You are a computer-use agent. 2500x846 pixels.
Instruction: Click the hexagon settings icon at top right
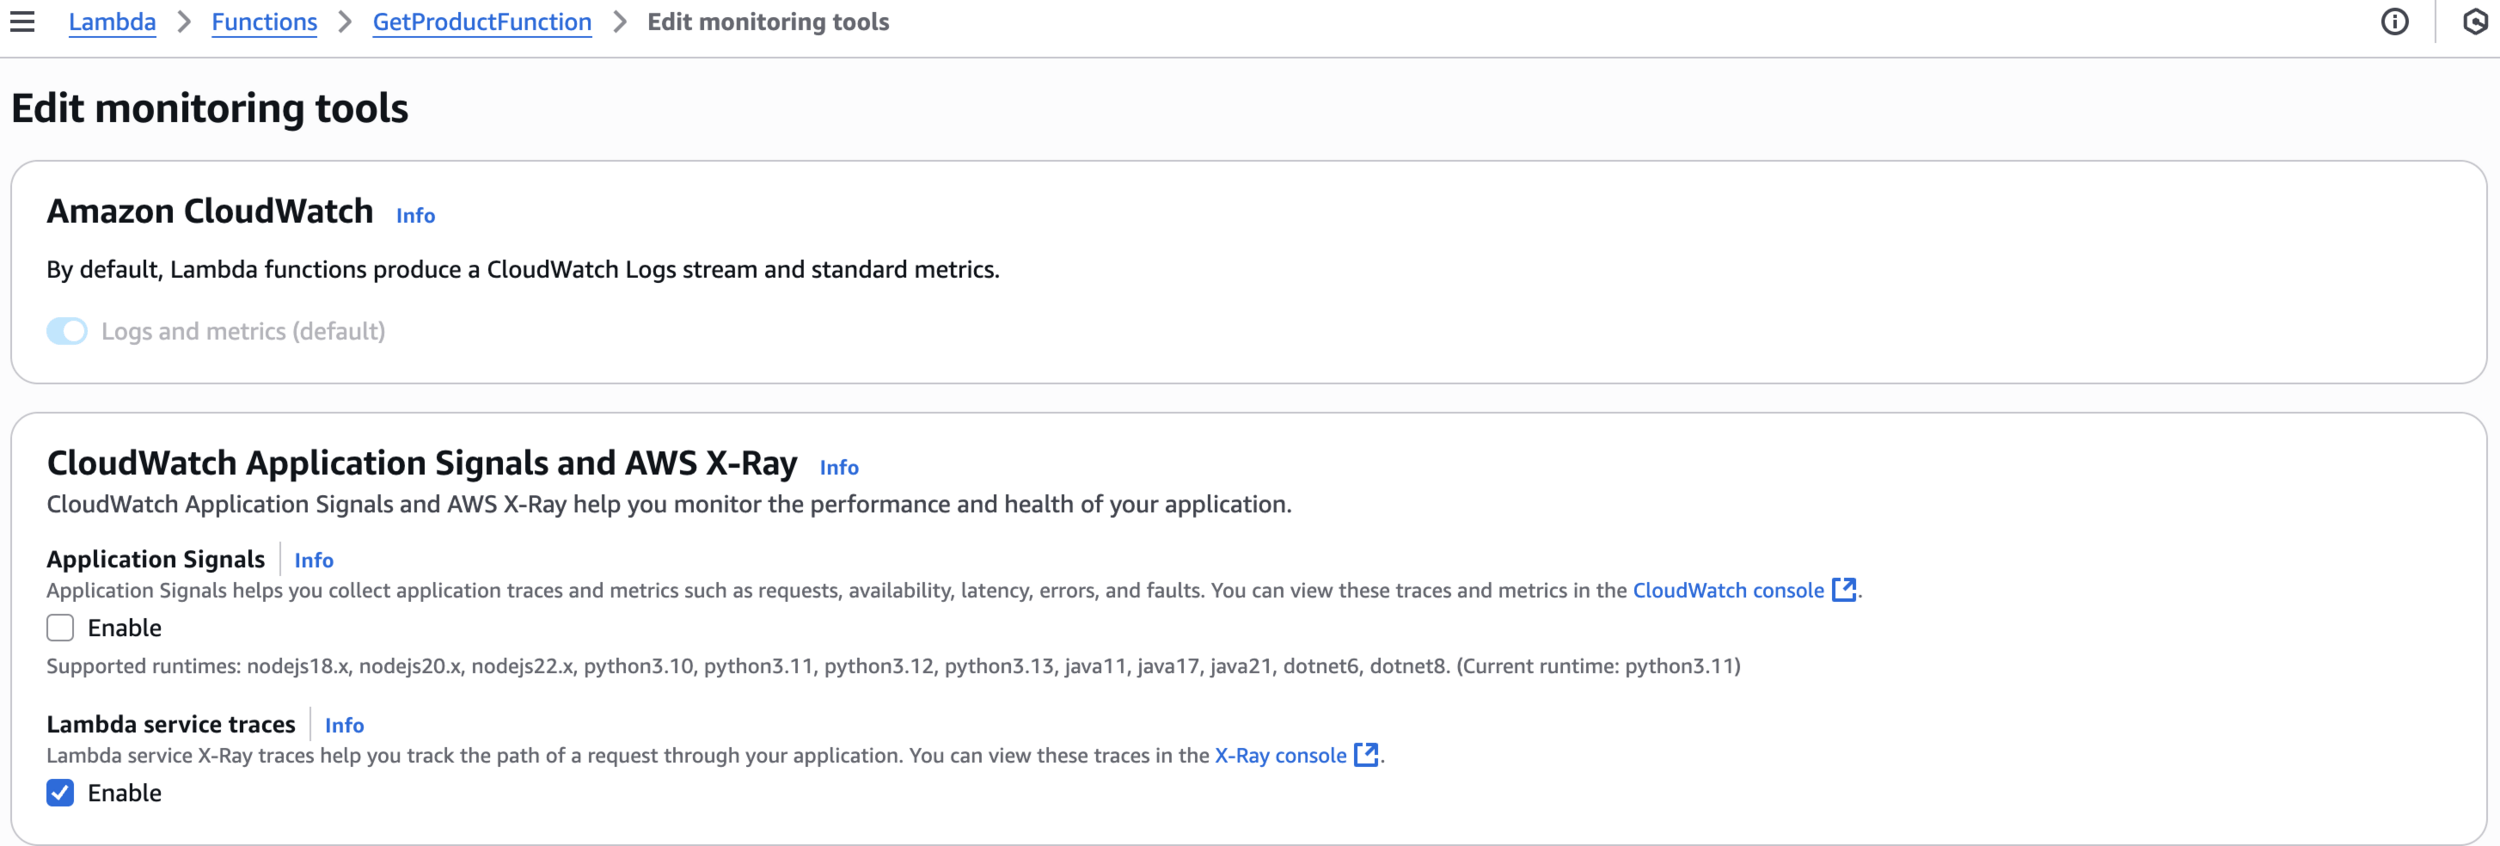2475,22
